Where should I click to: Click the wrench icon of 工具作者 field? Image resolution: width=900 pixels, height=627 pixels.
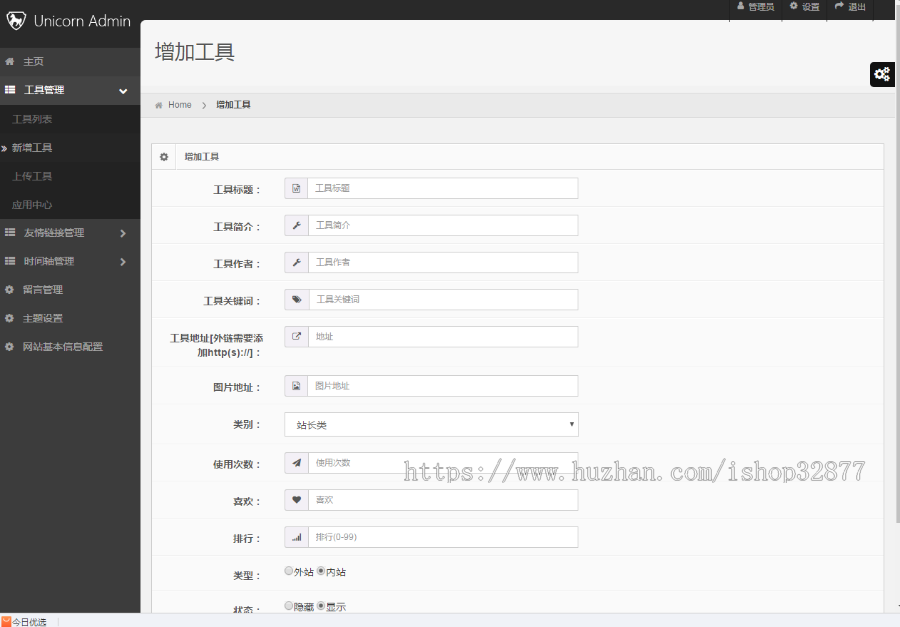click(297, 262)
